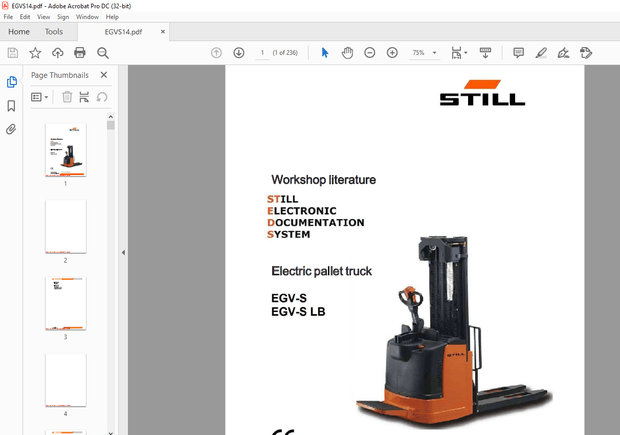620x435 pixels.
Task: Open the Sign menu
Action: click(63, 17)
